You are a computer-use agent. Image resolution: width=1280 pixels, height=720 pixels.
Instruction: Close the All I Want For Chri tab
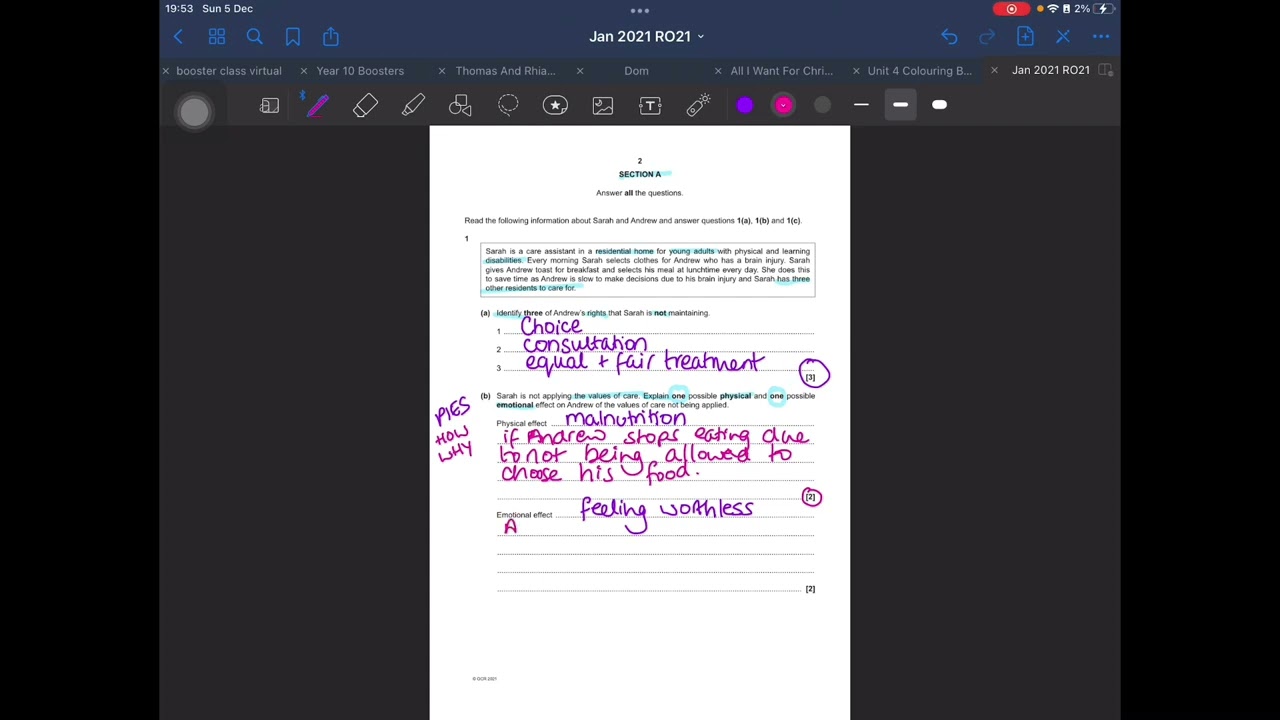718,71
